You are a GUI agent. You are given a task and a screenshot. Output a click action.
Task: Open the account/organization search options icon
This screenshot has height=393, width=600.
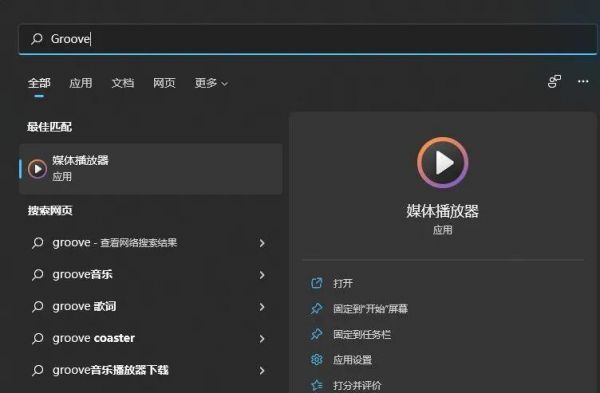click(554, 82)
